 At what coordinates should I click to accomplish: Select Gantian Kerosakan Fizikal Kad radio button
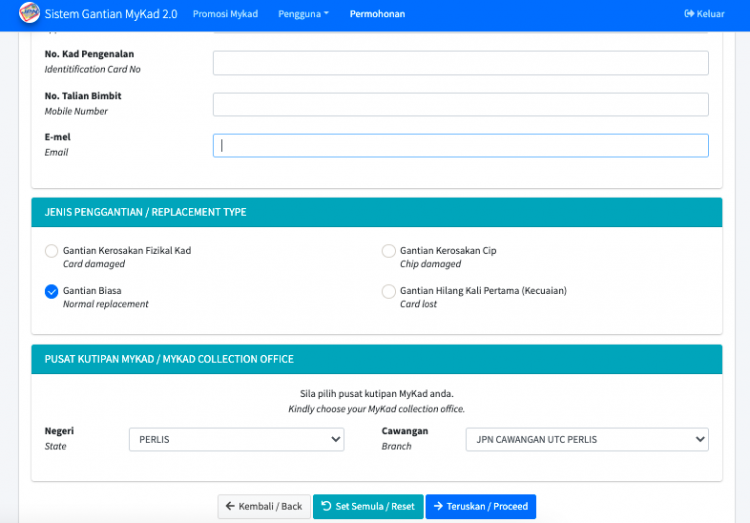pyautogui.click(x=51, y=251)
